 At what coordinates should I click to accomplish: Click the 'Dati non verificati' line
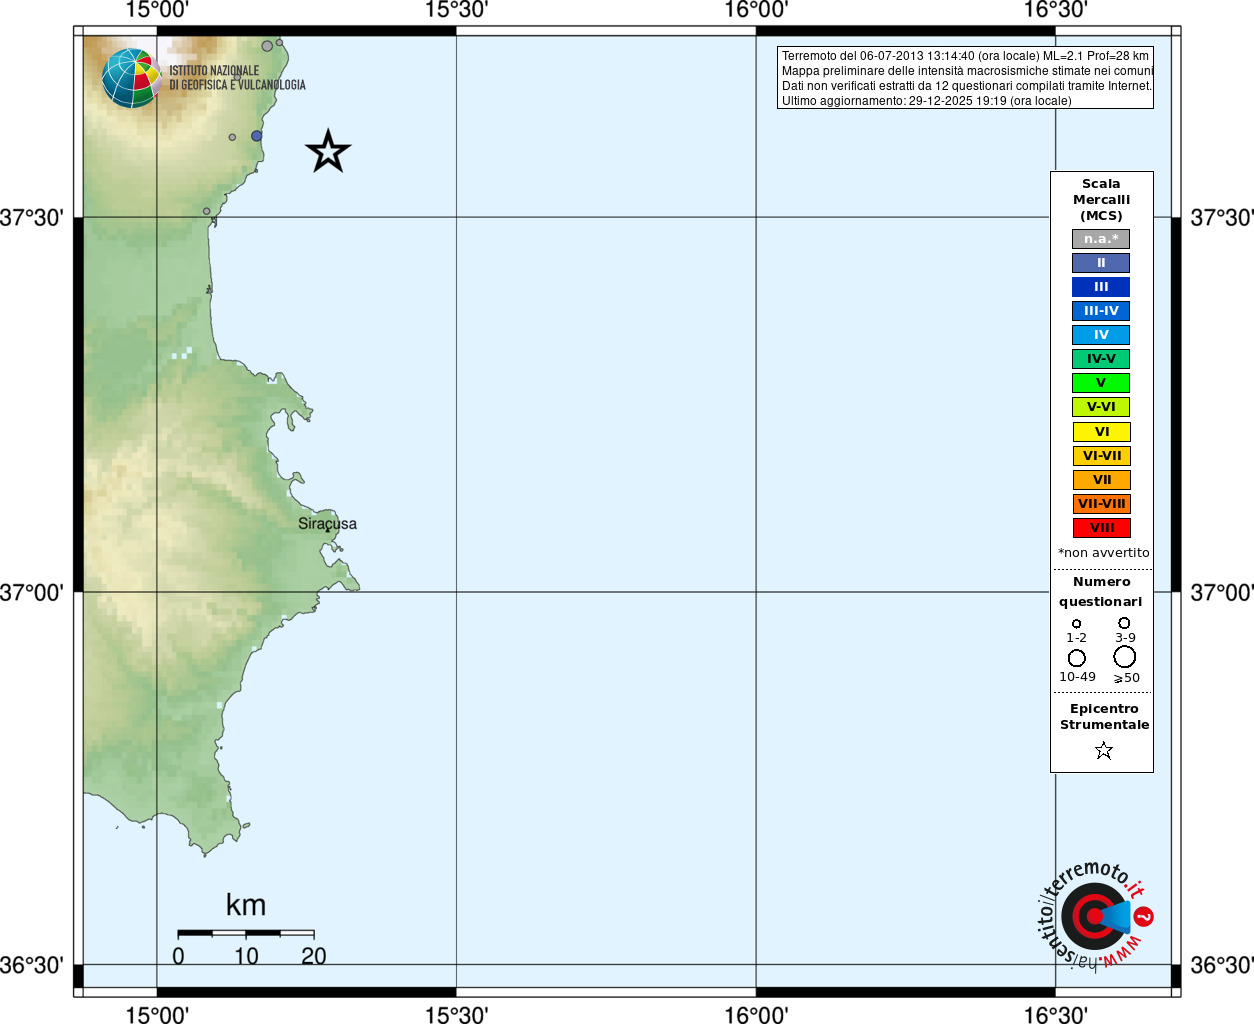click(x=967, y=86)
